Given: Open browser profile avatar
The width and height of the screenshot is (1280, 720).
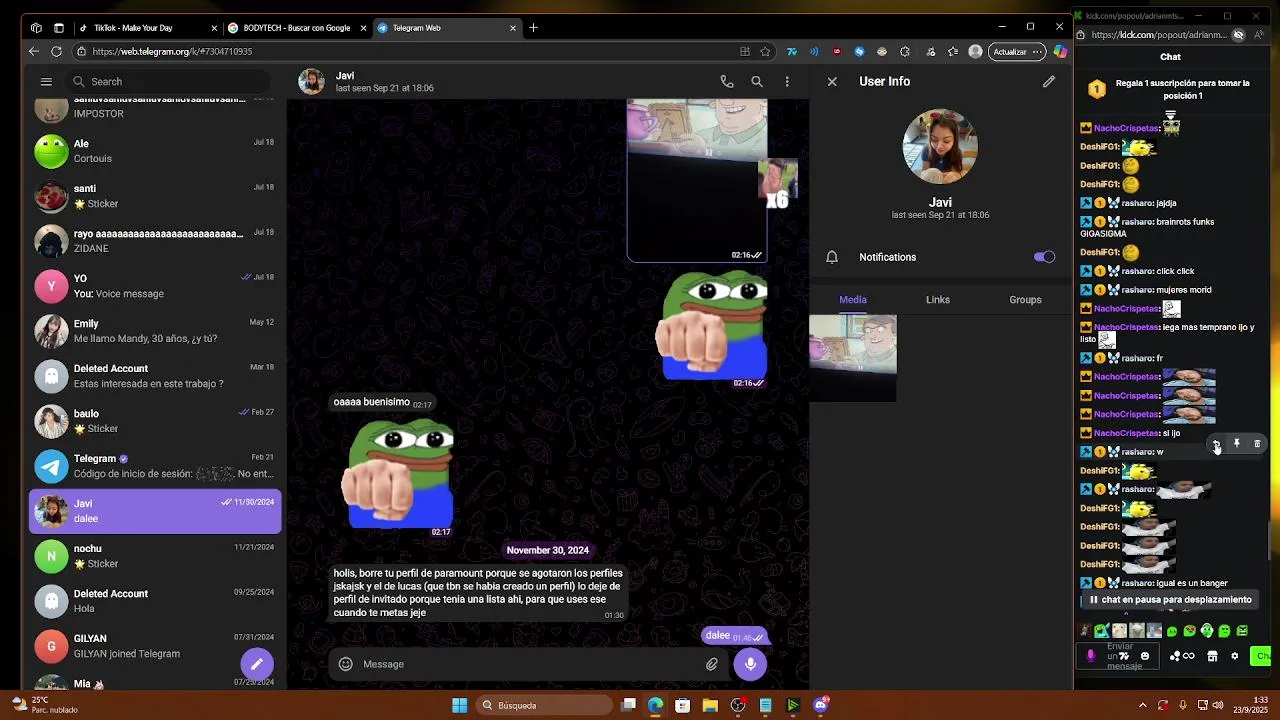Looking at the screenshot, I should [975, 51].
